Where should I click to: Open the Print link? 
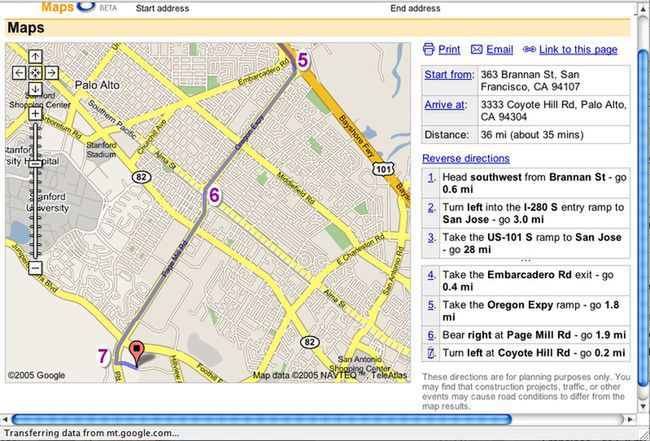pos(449,50)
